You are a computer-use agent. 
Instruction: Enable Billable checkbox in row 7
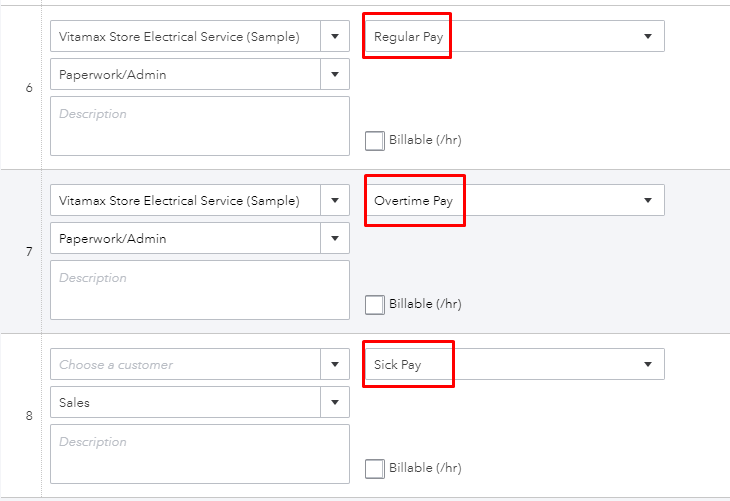pos(375,305)
